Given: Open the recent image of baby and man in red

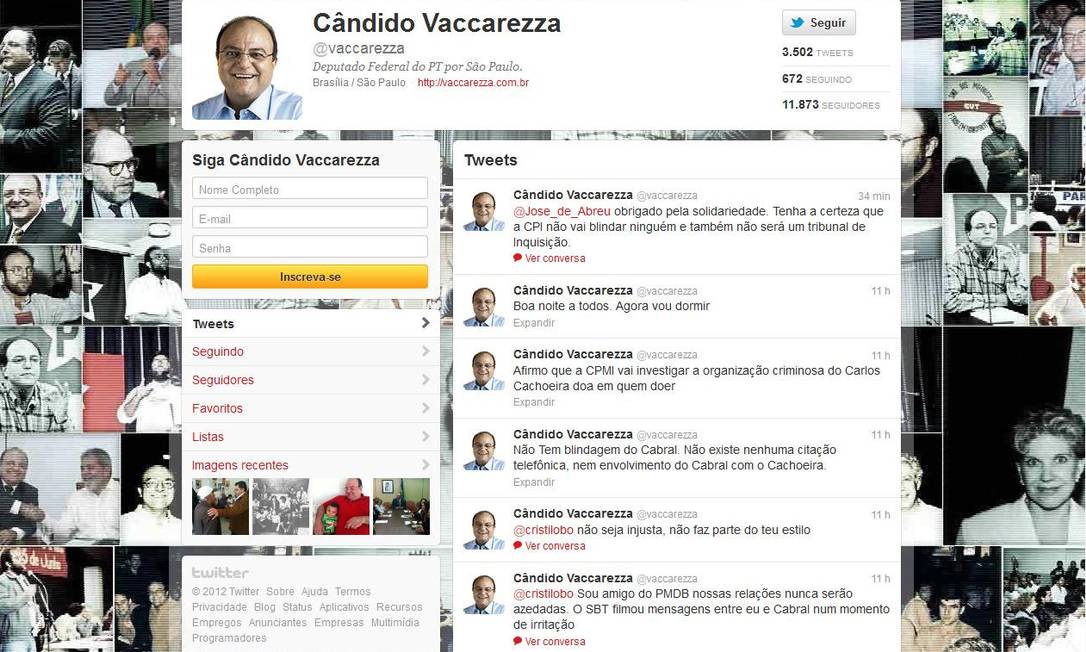Looking at the screenshot, I should (x=341, y=506).
